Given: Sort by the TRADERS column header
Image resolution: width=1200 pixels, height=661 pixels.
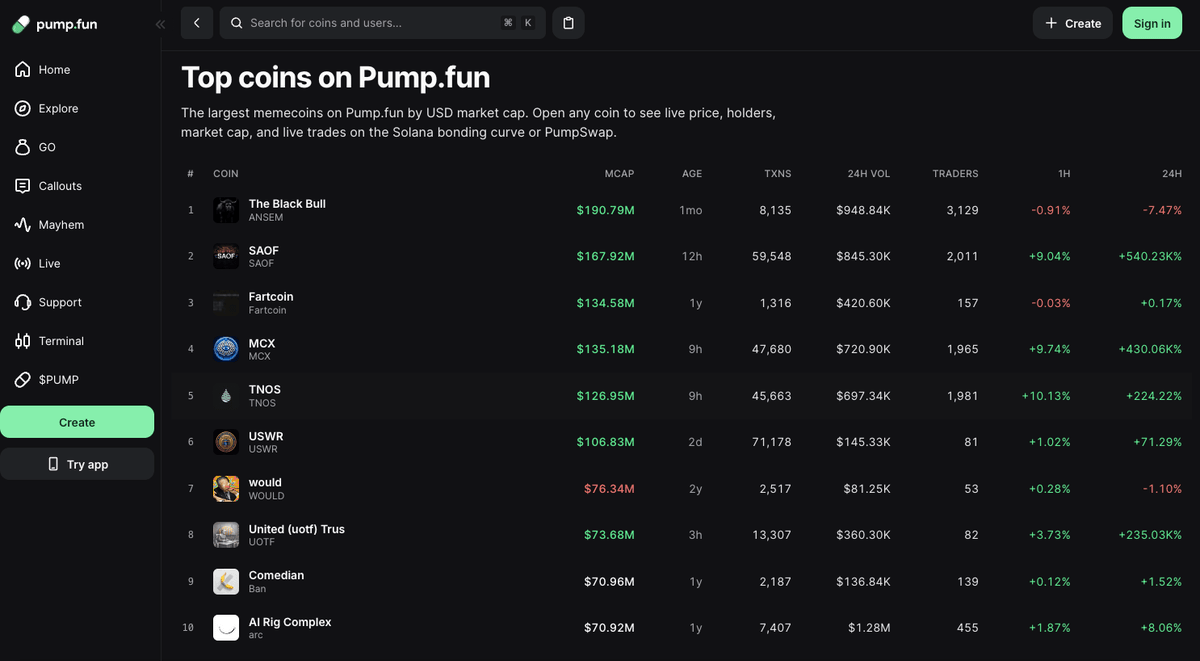Looking at the screenshot, I should [x=955, y=174].
